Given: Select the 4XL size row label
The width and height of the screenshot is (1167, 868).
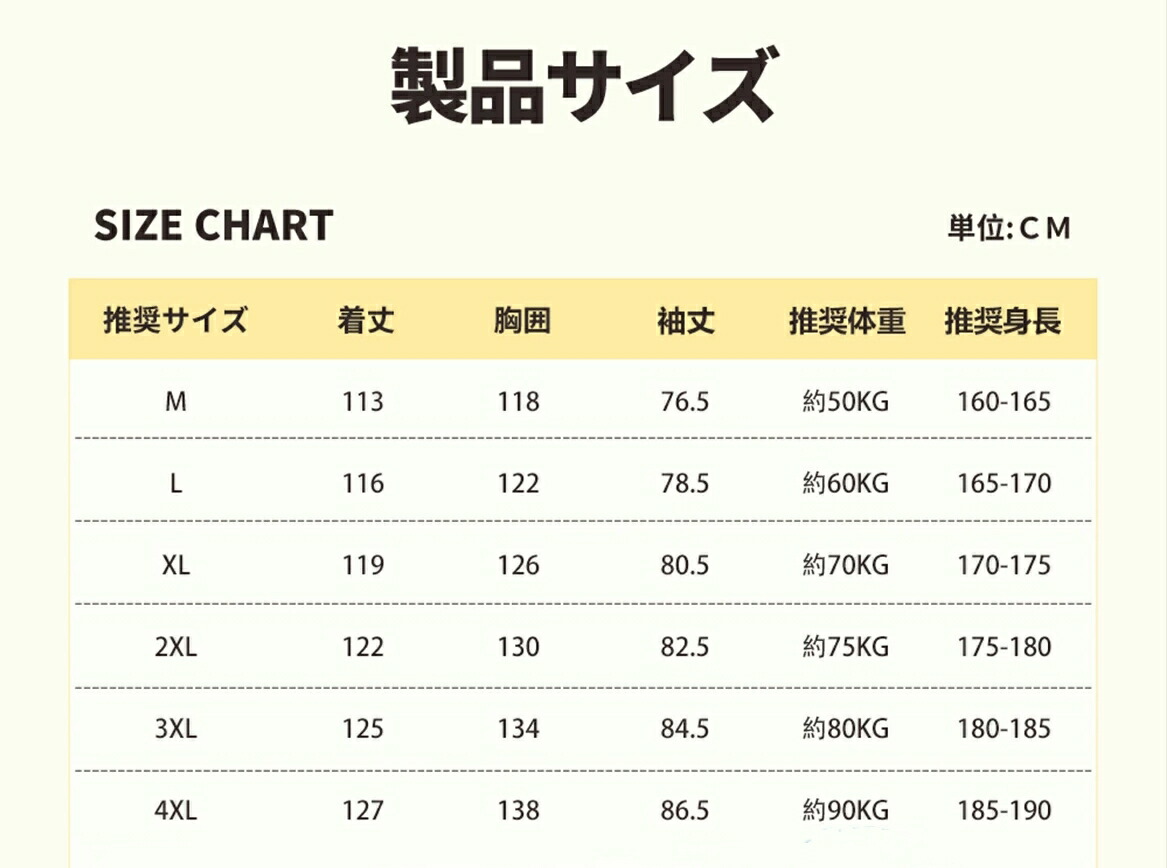Looking at the screenshot, I should point(176,811).
